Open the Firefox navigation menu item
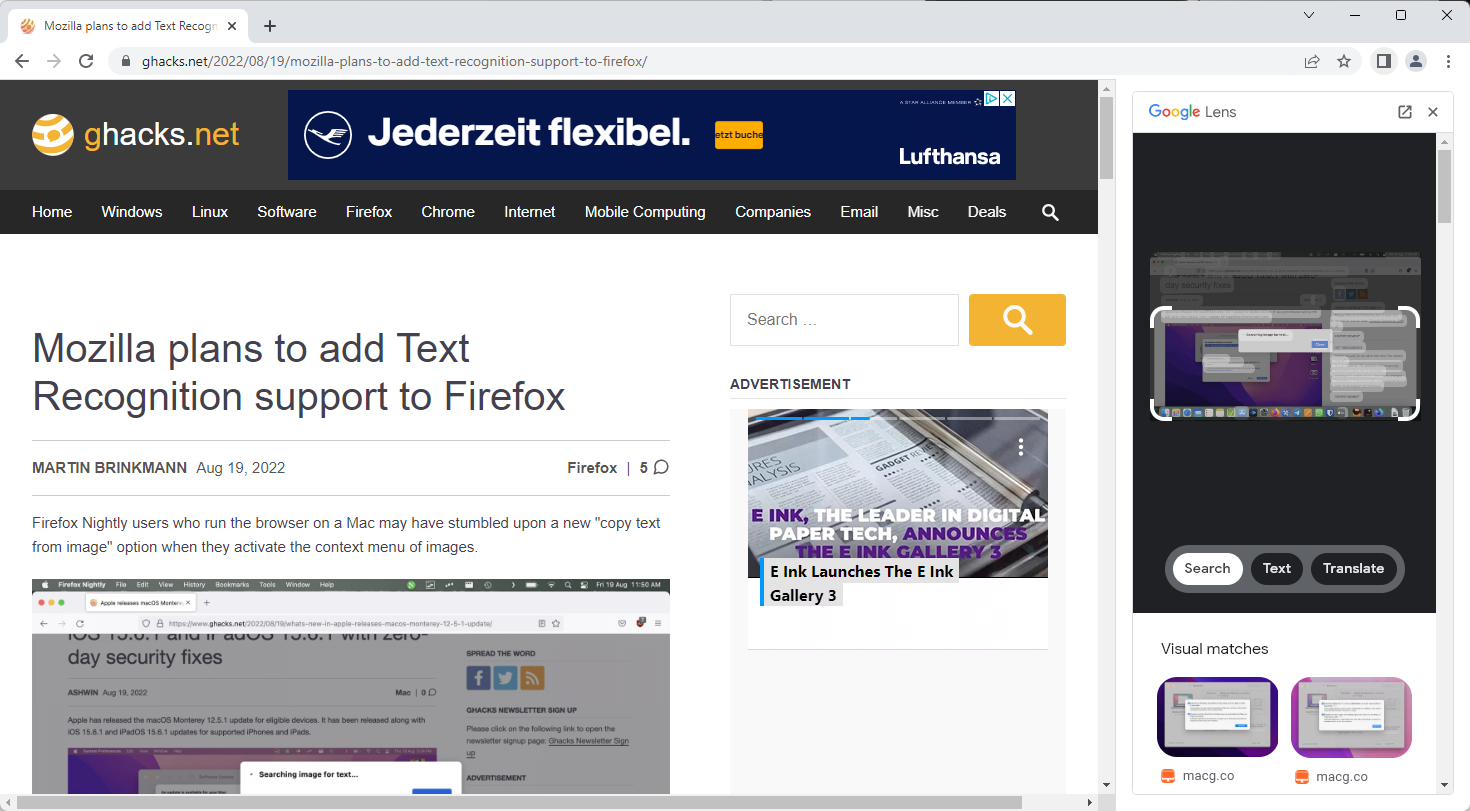Viewport: 1470px width, 811px height. (369, 212)
